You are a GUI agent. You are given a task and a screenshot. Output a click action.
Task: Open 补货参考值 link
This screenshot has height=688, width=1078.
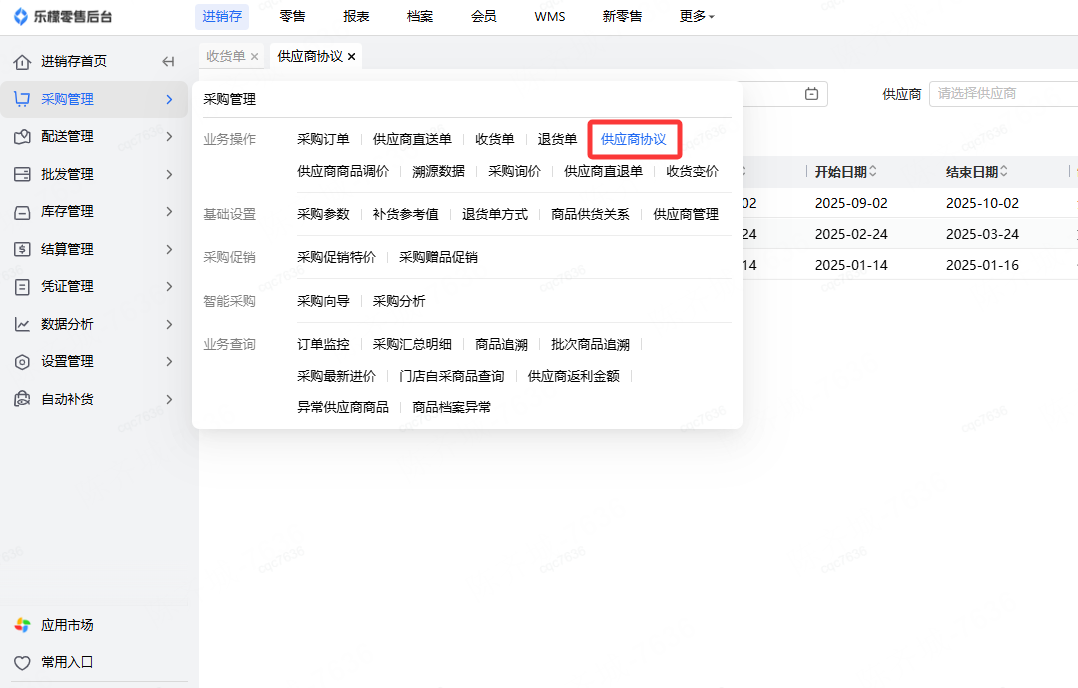point(406,214)
